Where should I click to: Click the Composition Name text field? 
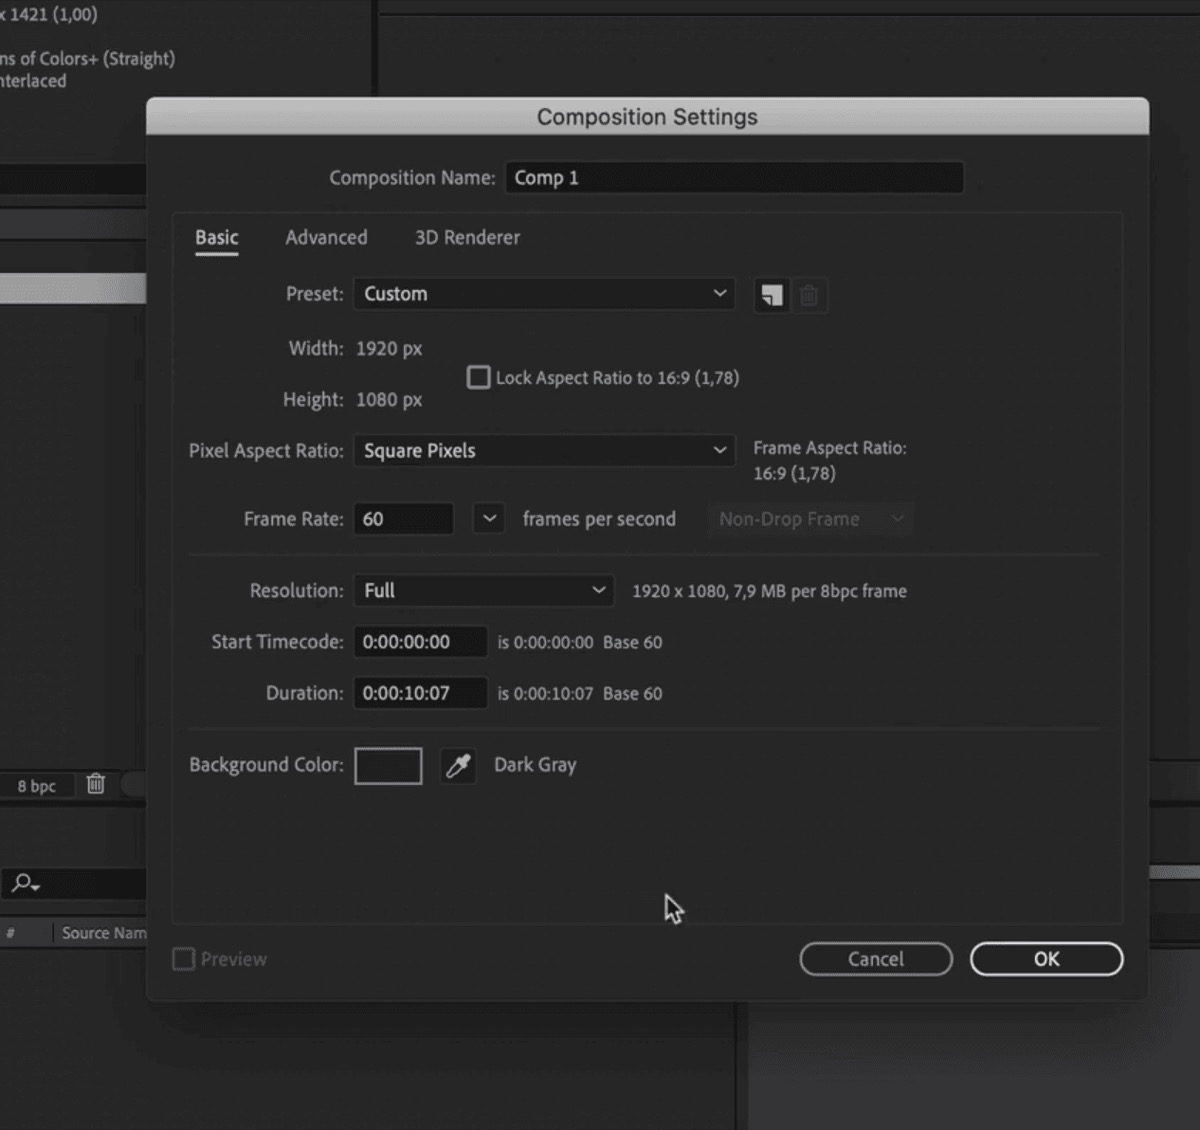point(734,178)
